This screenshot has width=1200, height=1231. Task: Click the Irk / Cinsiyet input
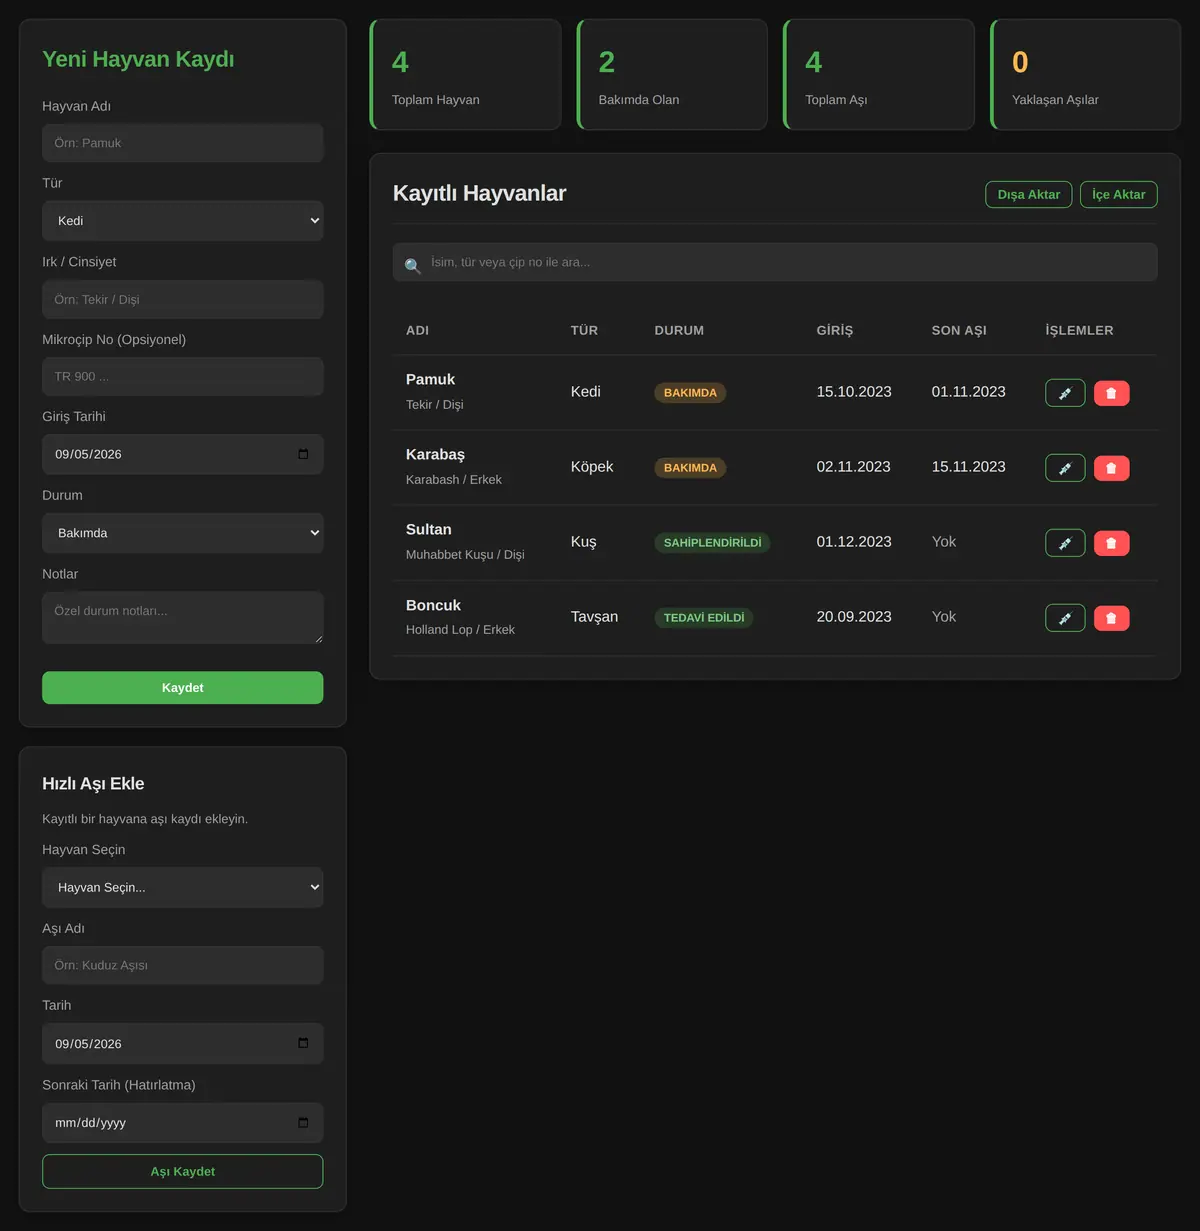(183, 300)
